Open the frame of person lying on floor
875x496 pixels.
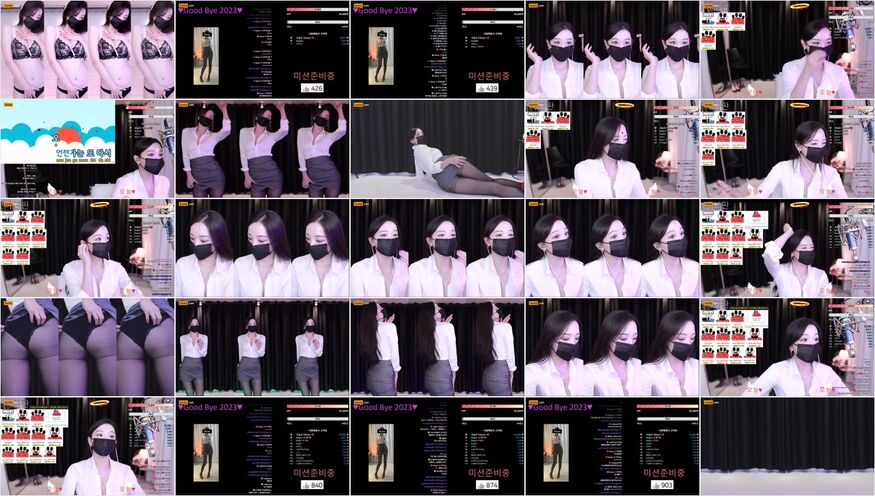click(437, 148)
